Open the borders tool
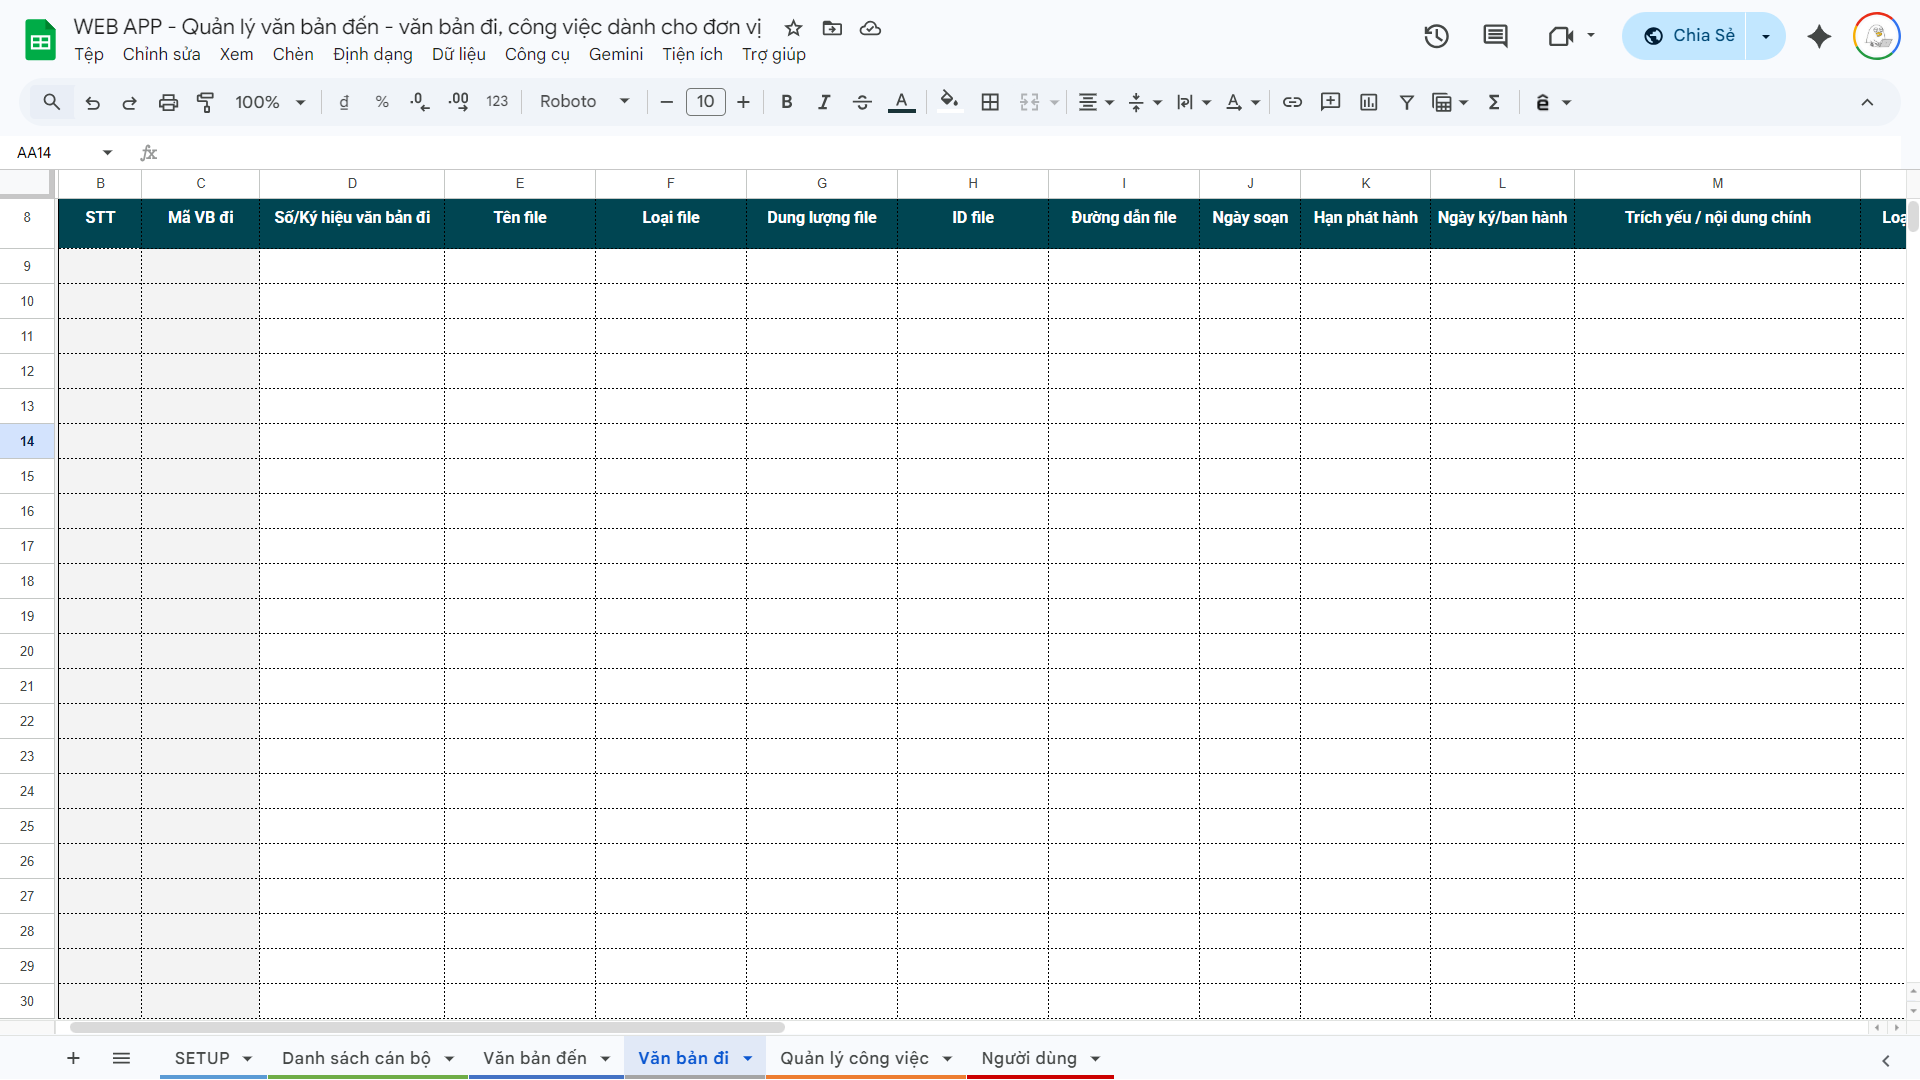Image resolution: width=1920 pixels, height=1080 pixels. point(990,102)
